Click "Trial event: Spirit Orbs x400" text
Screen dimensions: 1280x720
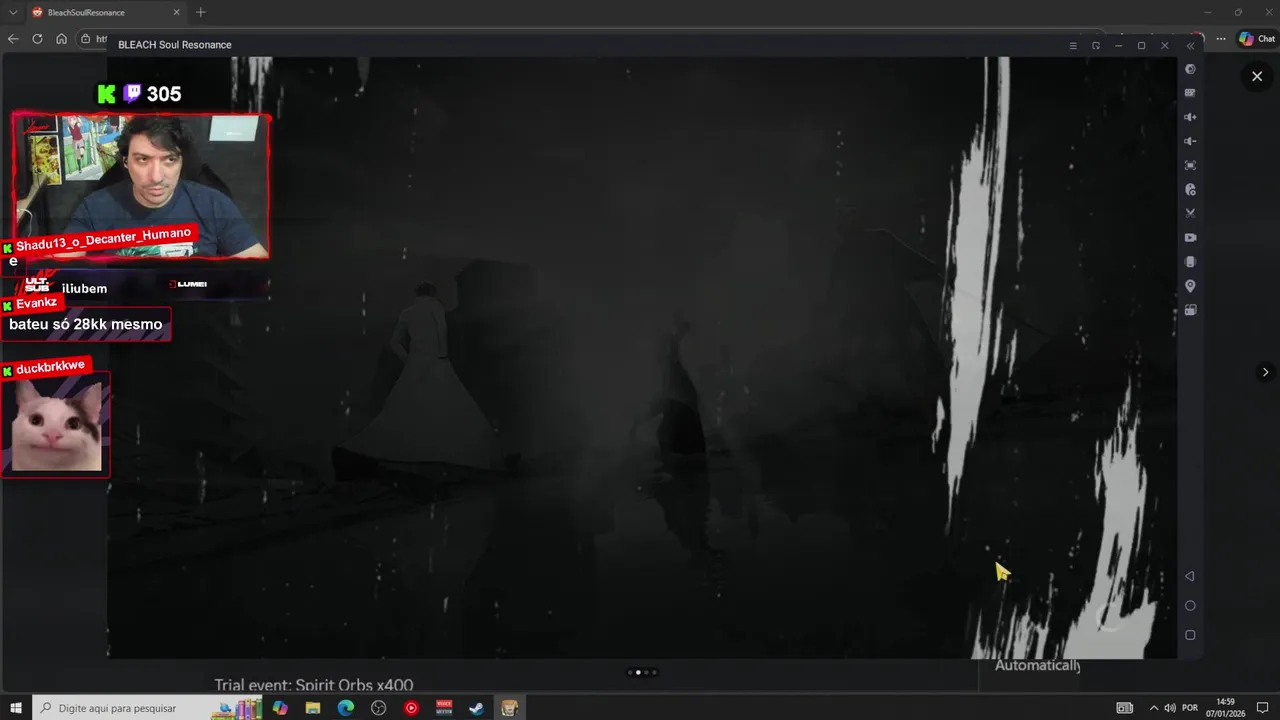click(313, 685)
